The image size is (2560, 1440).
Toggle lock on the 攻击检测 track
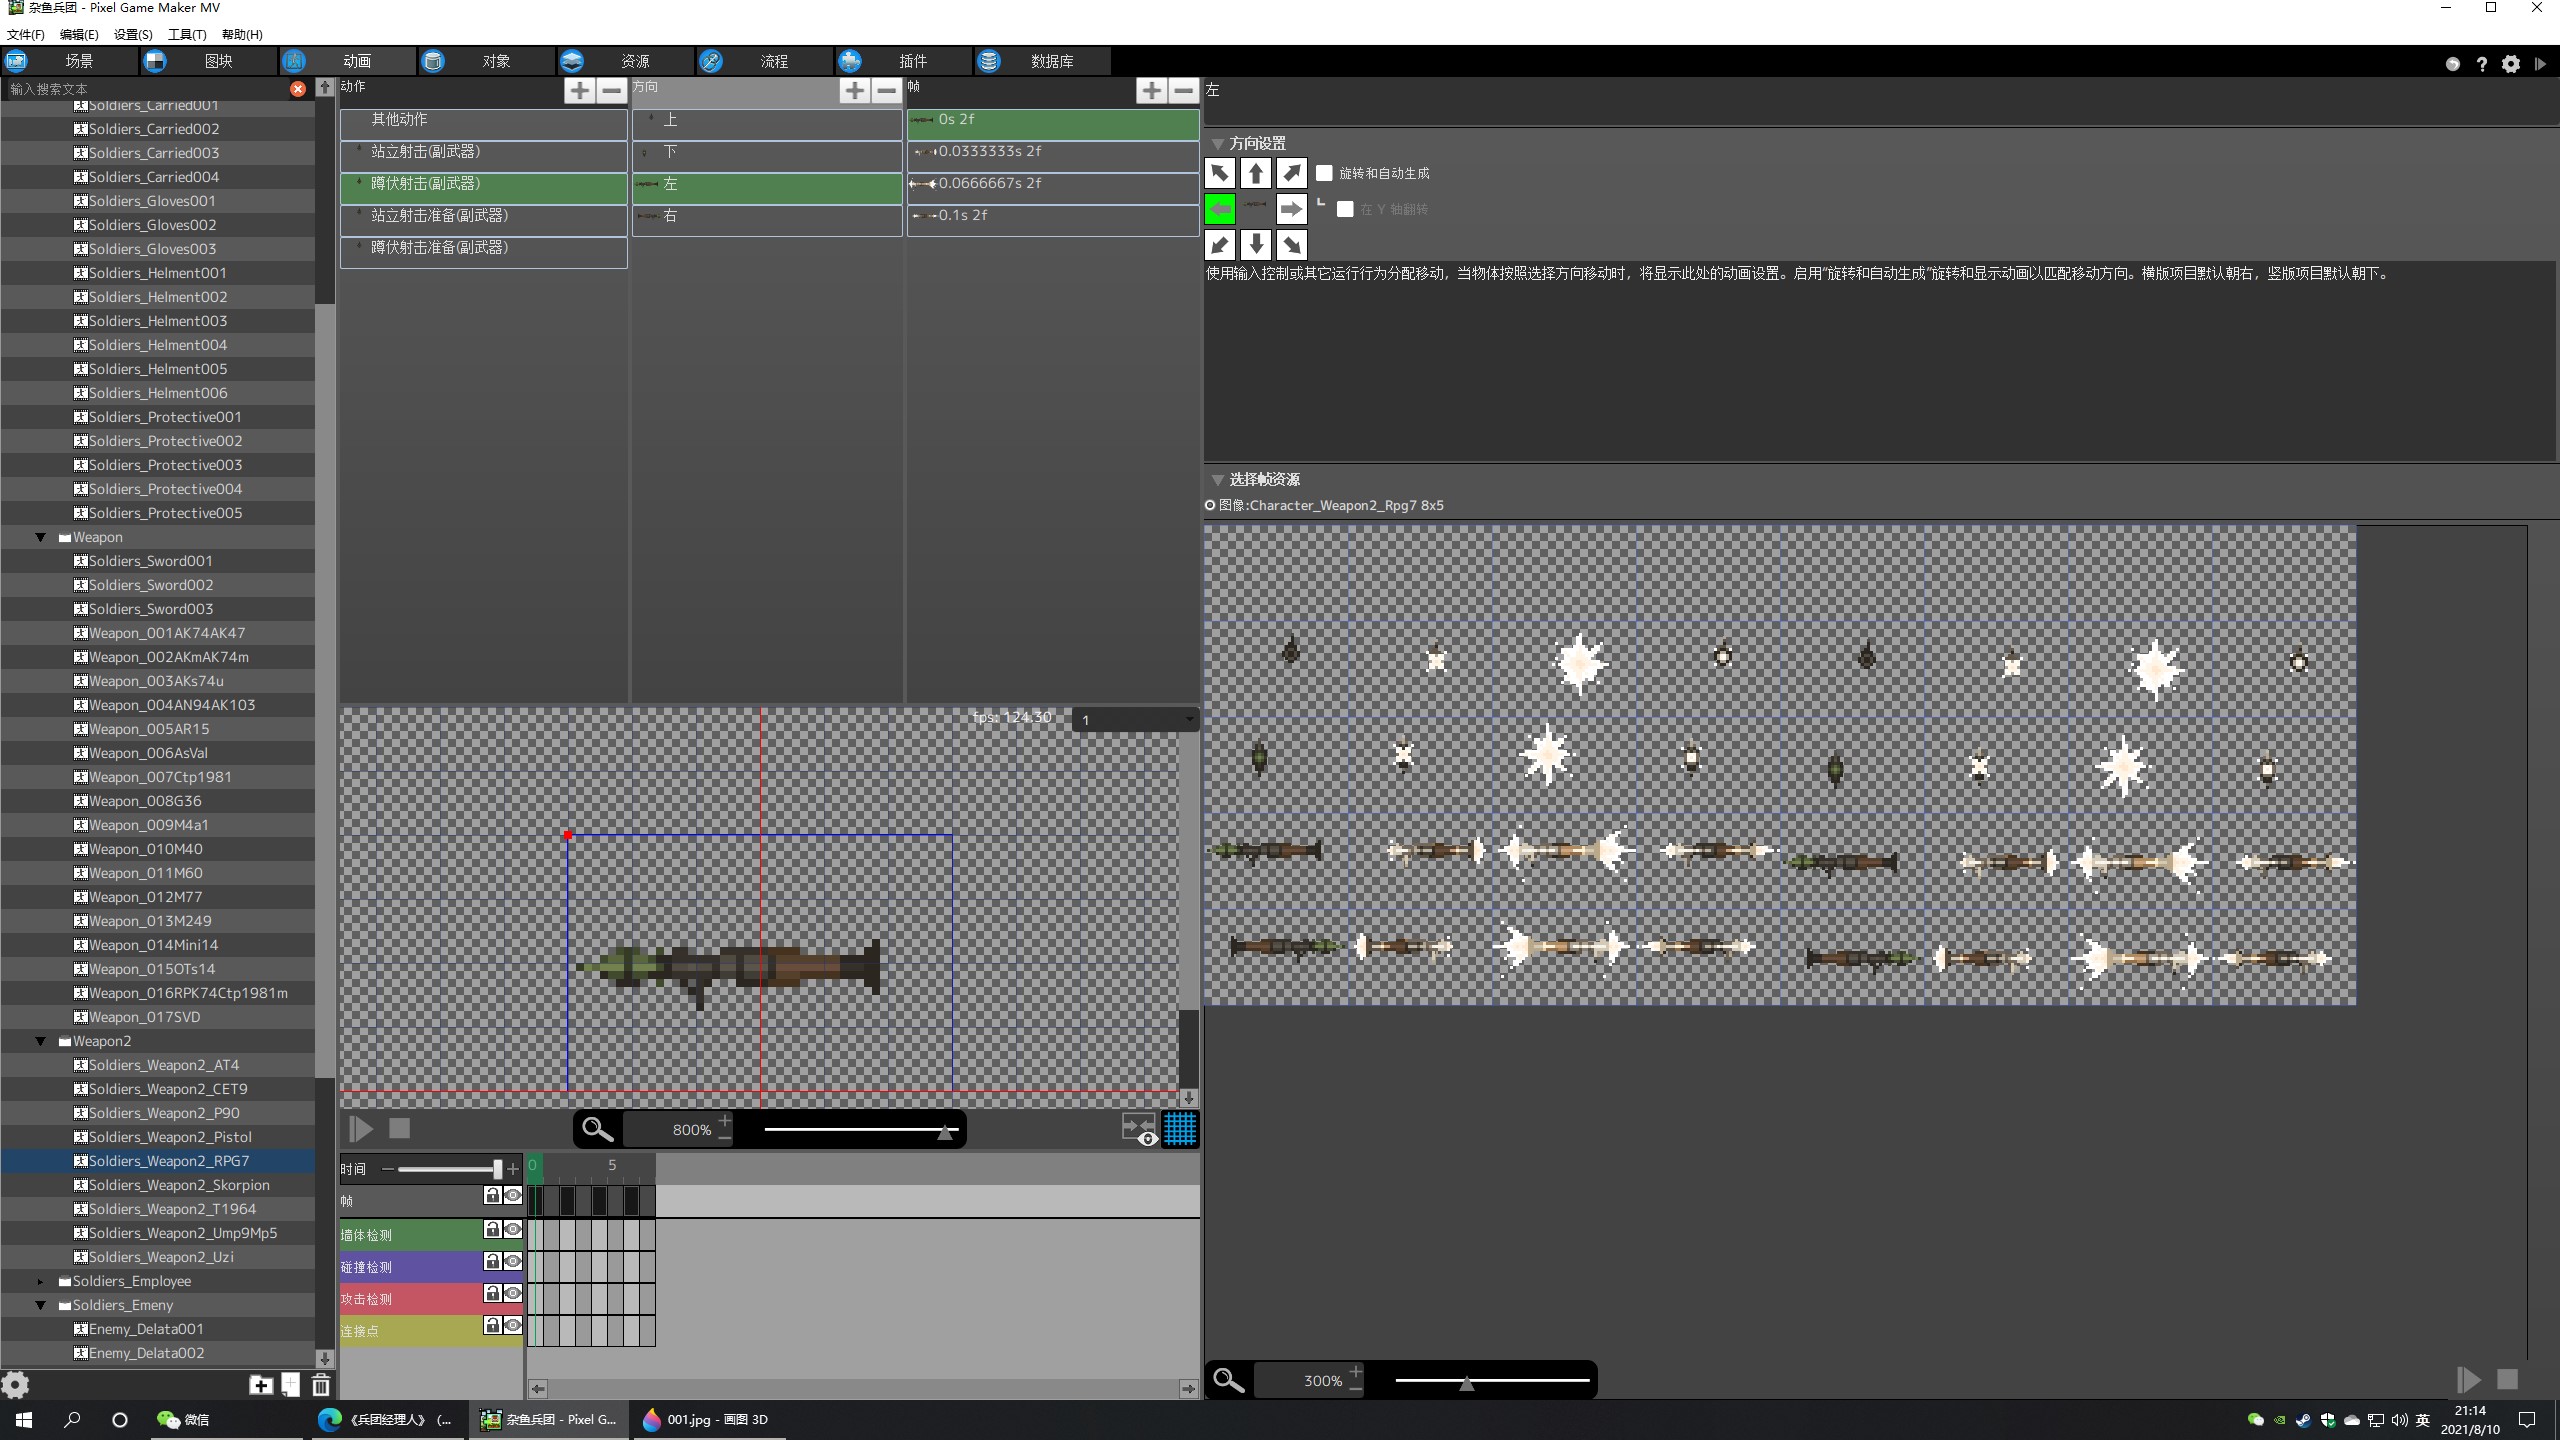pos(492,1293)
